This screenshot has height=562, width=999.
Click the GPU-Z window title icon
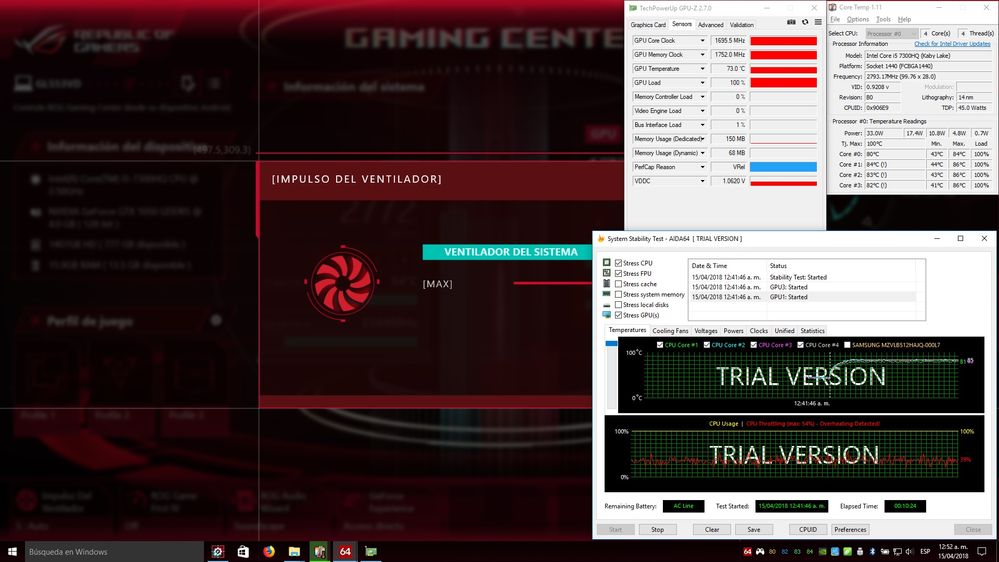pos(633,8)
